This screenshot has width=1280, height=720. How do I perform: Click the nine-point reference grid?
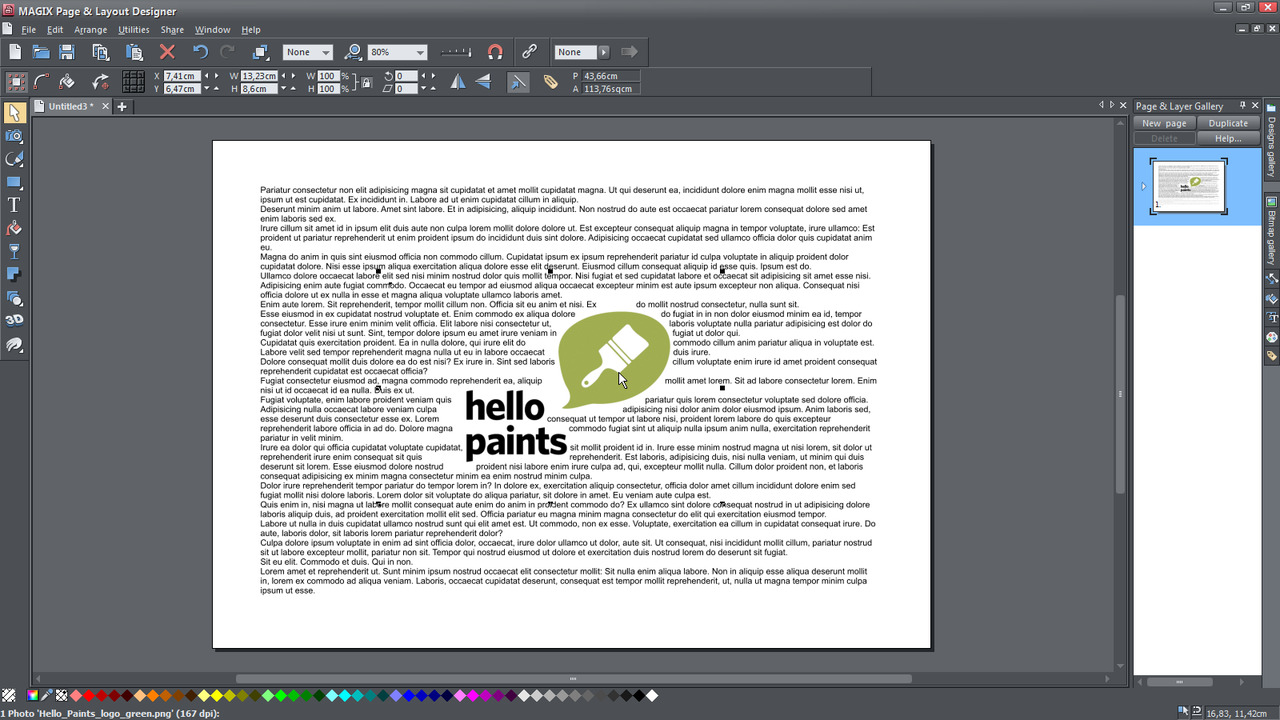point(133,82)
